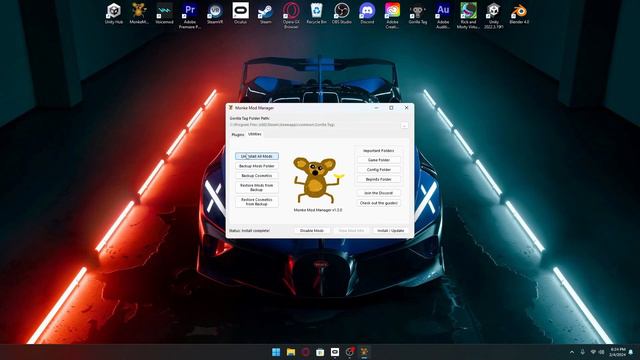Click Check out the guides button

pos(378,203)
